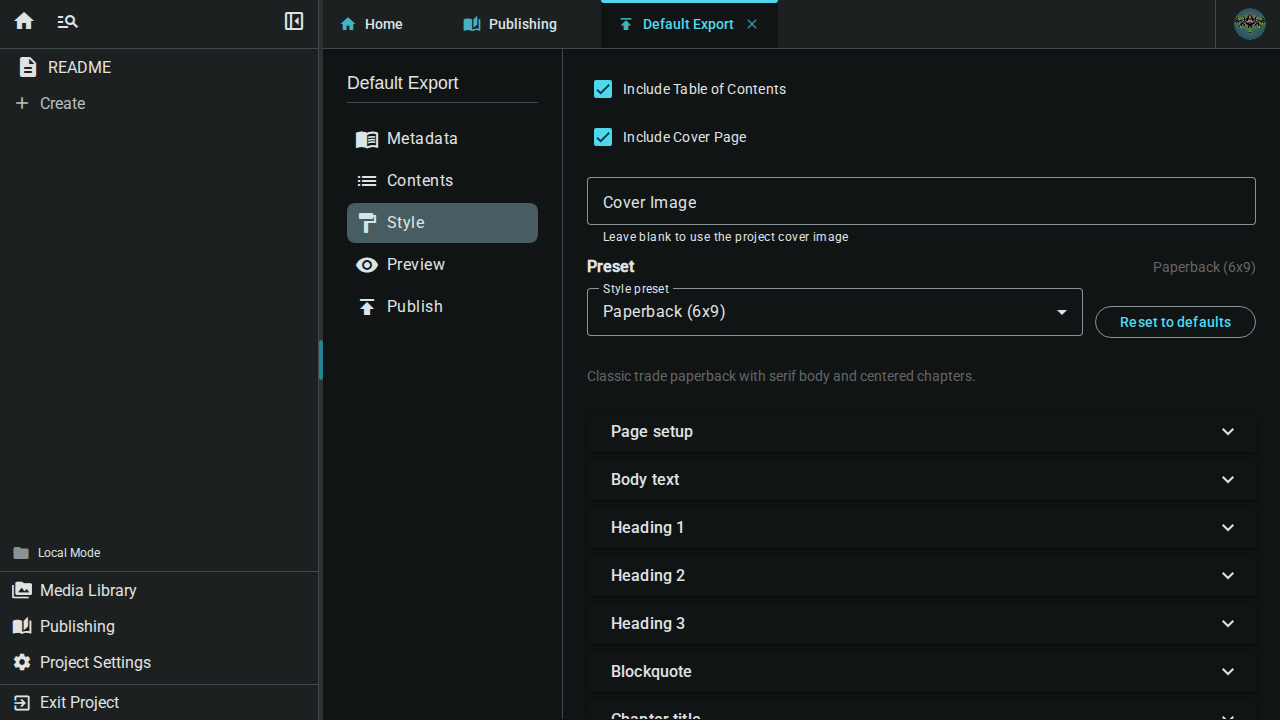Click the Cover Image input field
This screenshot has height=720, width=1280.
pyautogui.click(x=921, y=201)
